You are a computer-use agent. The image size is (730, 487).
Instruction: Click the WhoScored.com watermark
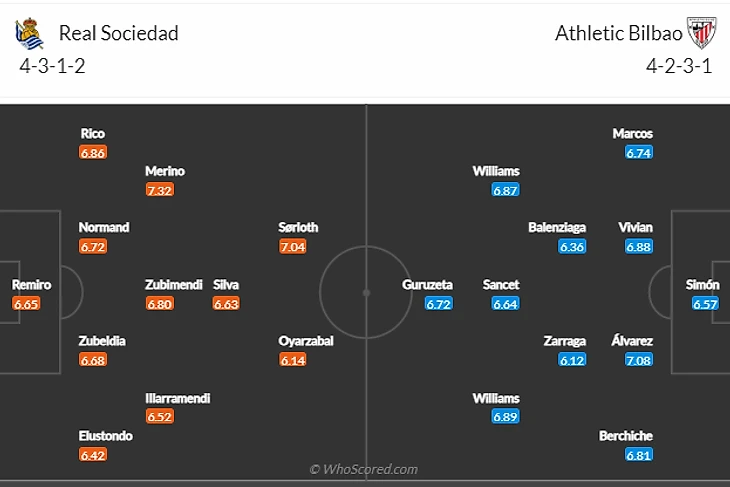pyautogui.click(x=364, y=469)
